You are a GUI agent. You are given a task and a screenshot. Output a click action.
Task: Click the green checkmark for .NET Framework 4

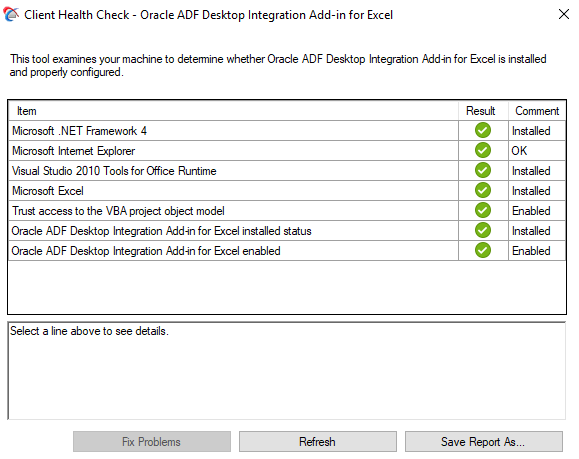[x=483, y=130]
